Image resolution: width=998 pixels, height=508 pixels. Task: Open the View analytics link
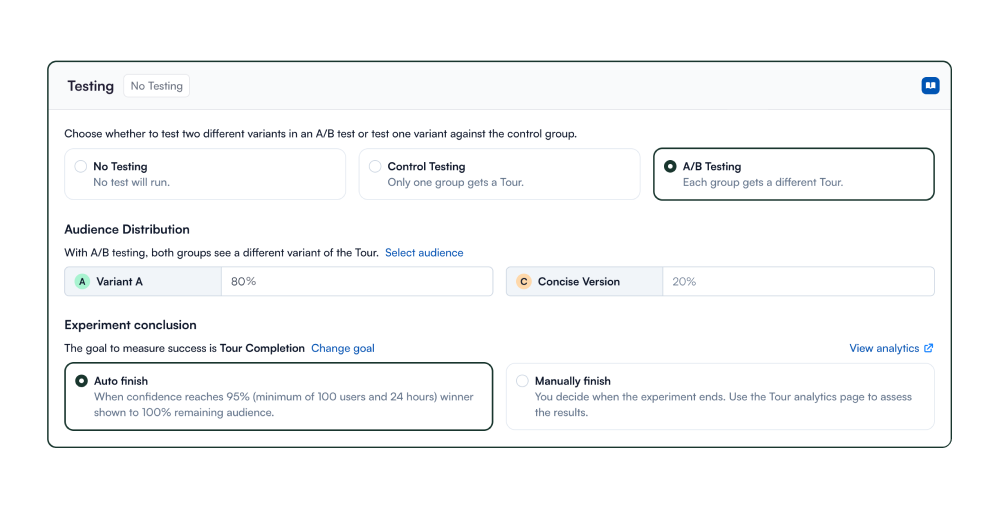pos(884,348)
